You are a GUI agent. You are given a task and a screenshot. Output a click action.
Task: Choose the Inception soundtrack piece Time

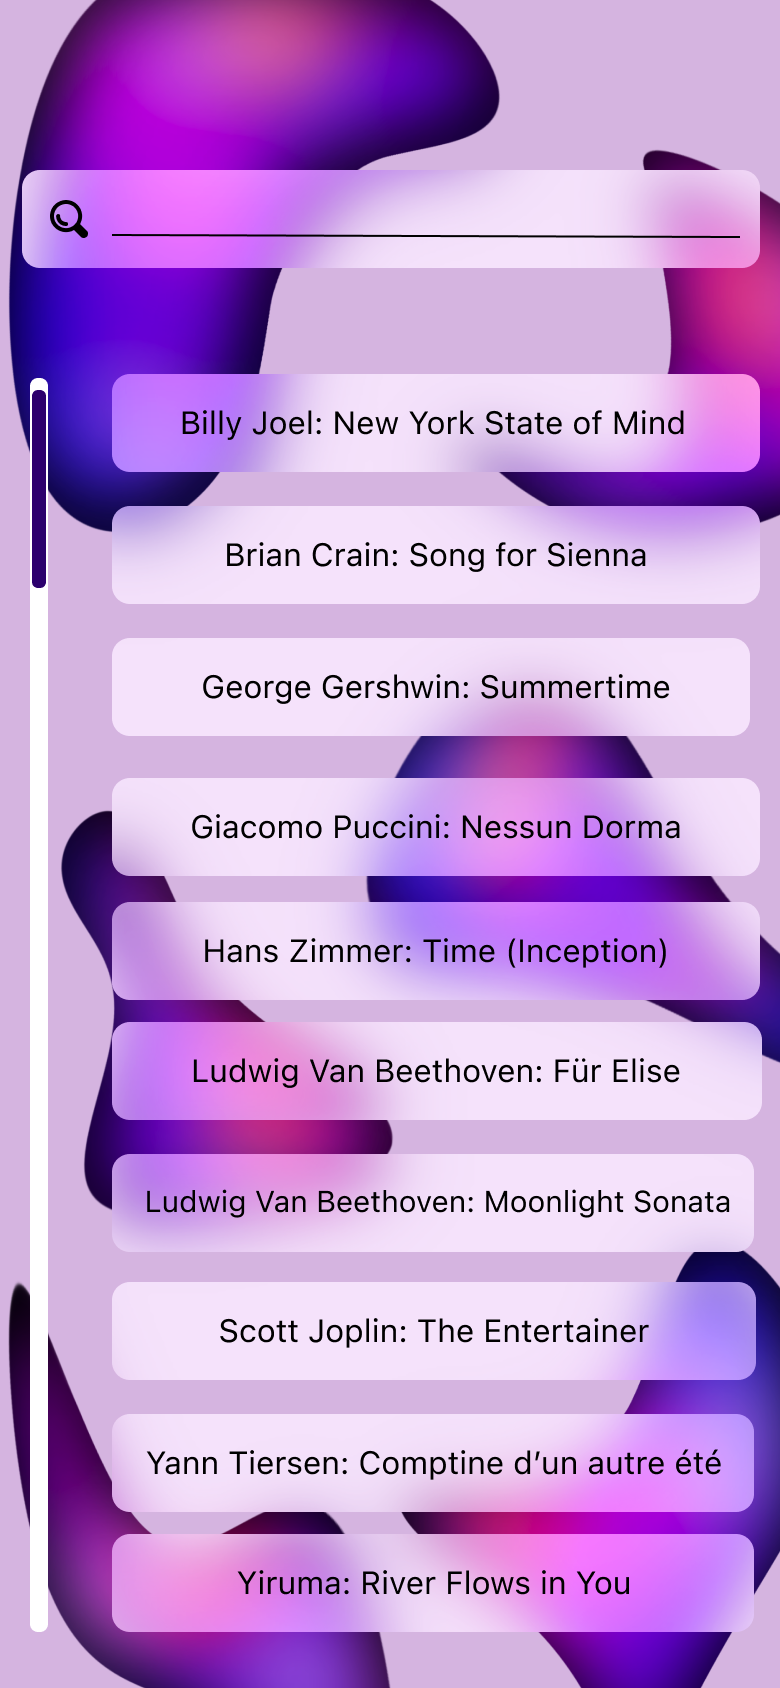point(435,951)
